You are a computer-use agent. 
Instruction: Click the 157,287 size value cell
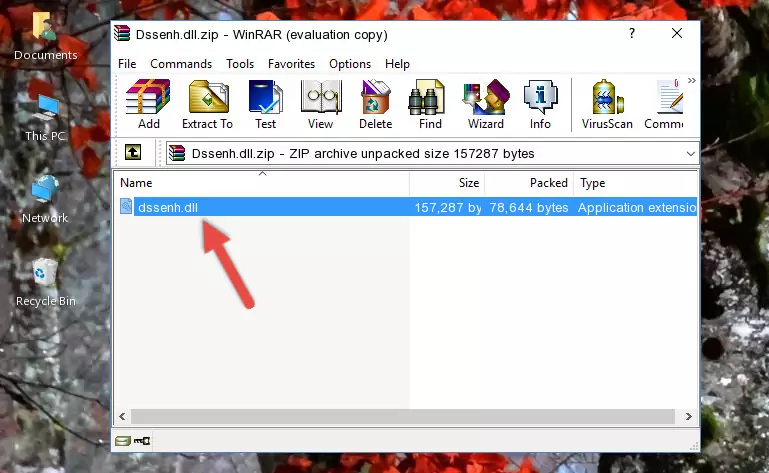[x=448, y=208]
